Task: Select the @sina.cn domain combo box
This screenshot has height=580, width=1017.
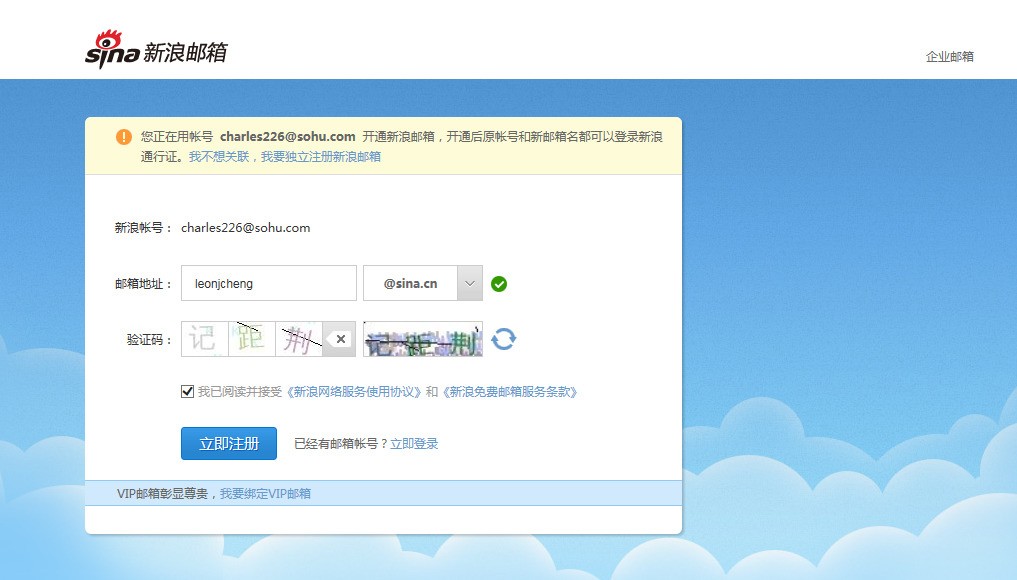Action: click(423, 283)
